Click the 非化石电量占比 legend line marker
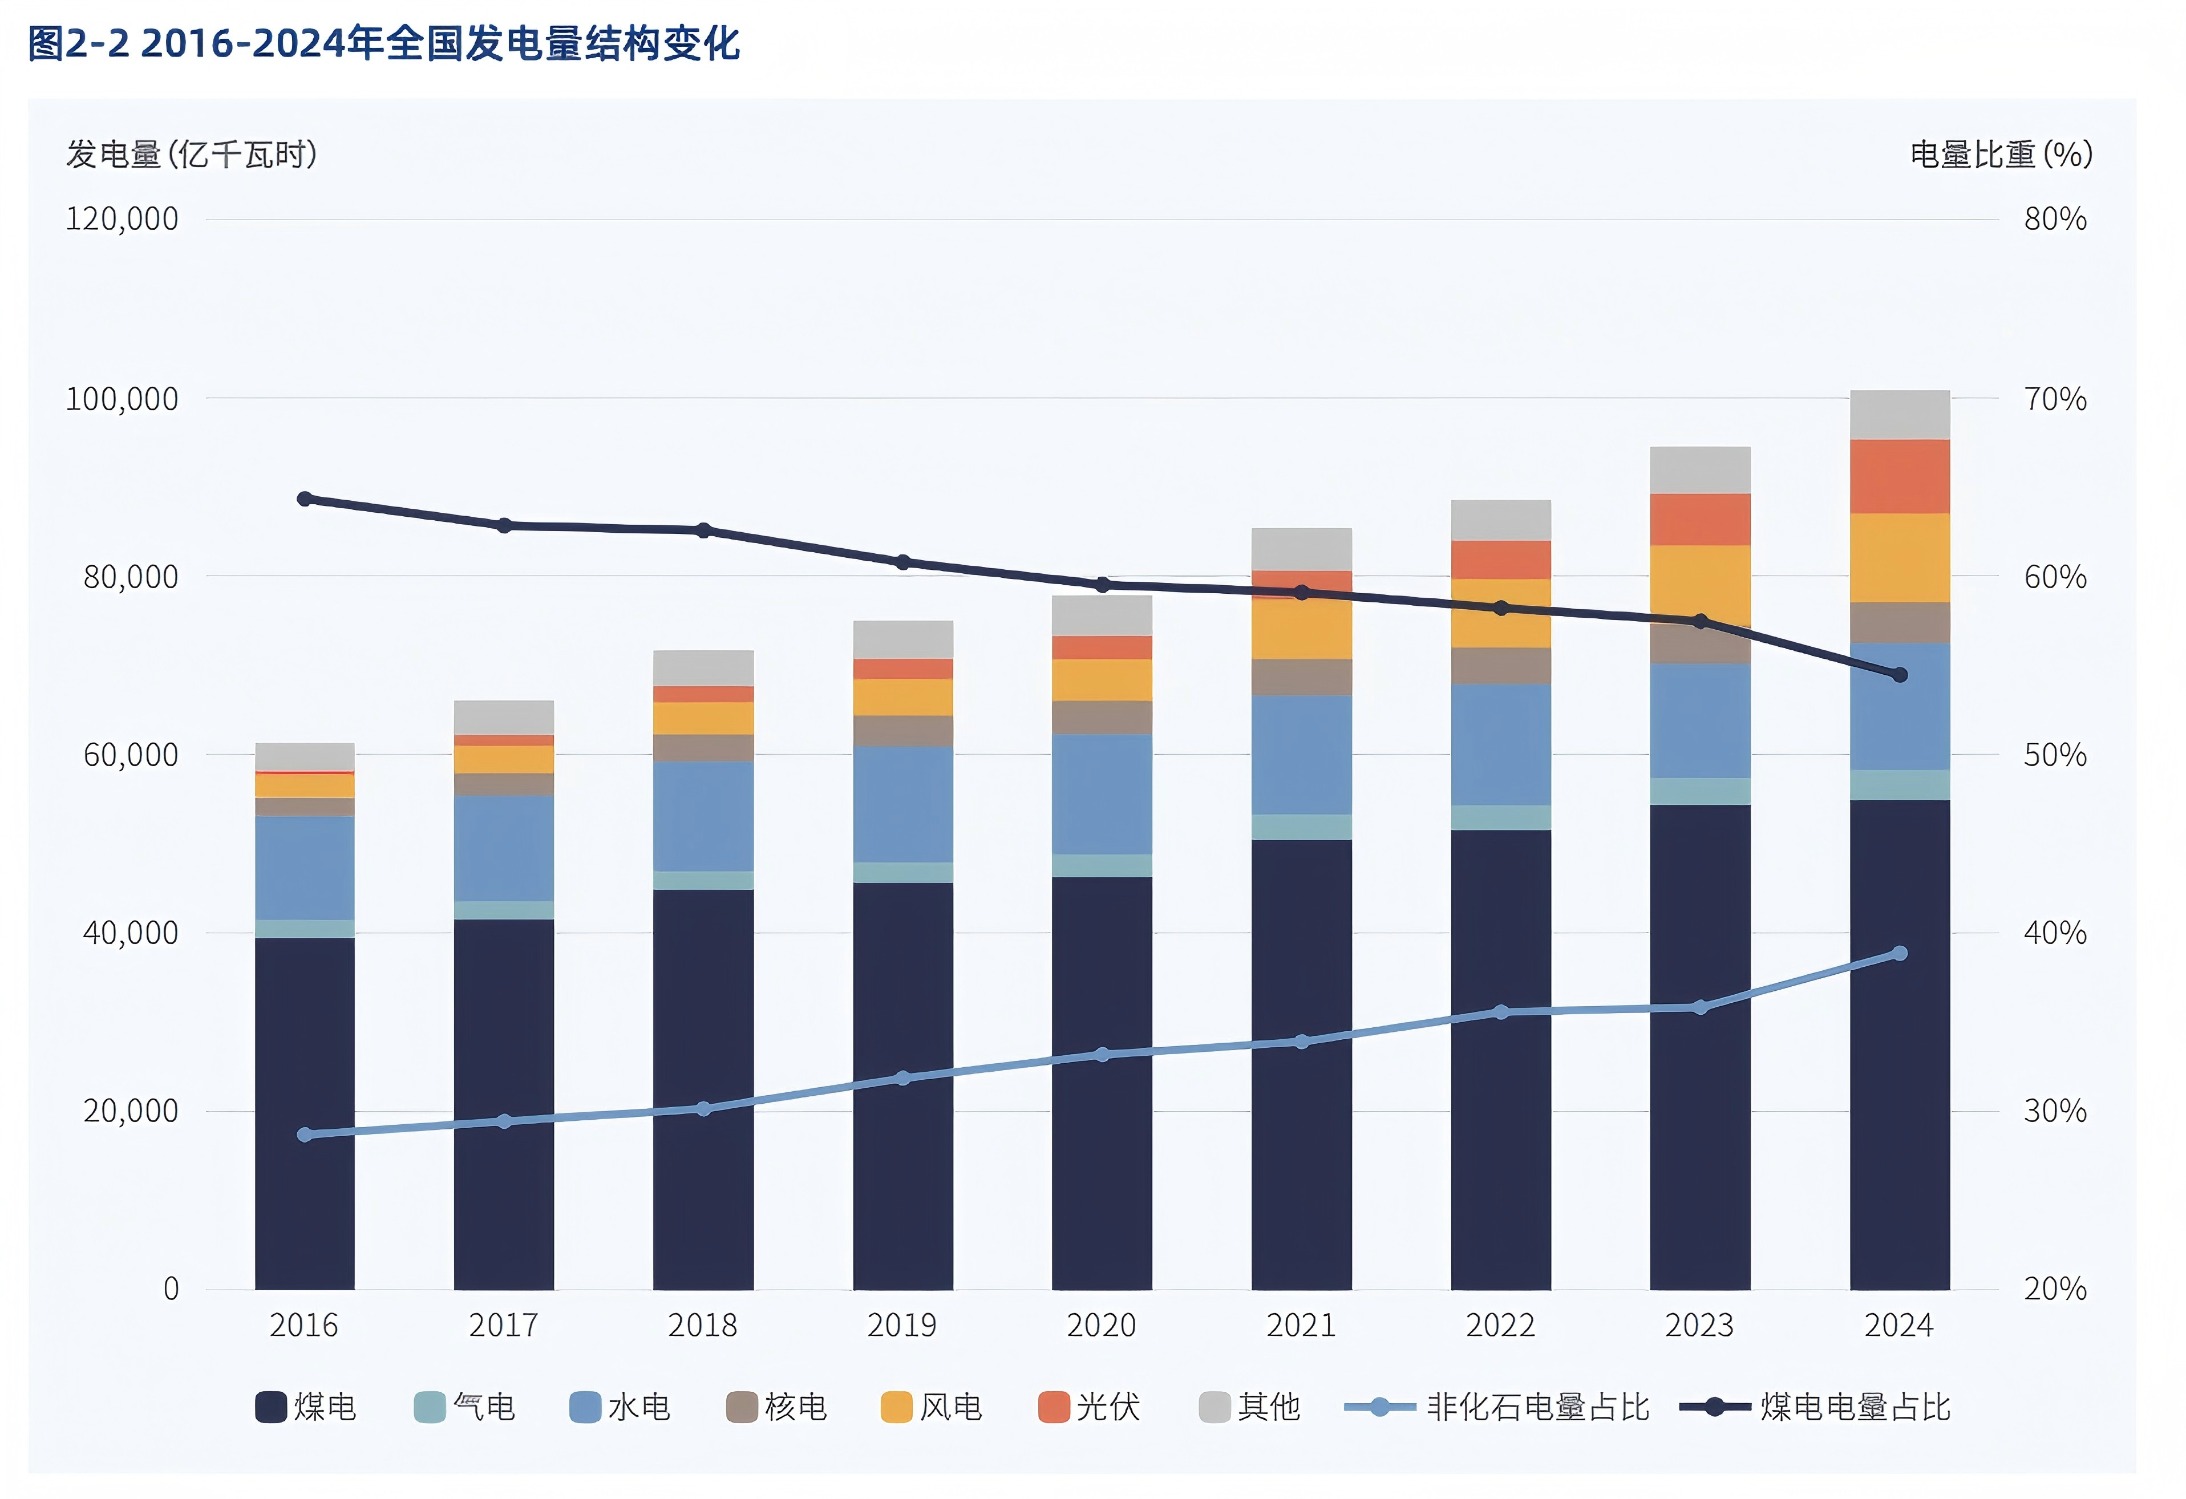The height and width of the screenshot is (1499, 2186). (1380, 1407)
